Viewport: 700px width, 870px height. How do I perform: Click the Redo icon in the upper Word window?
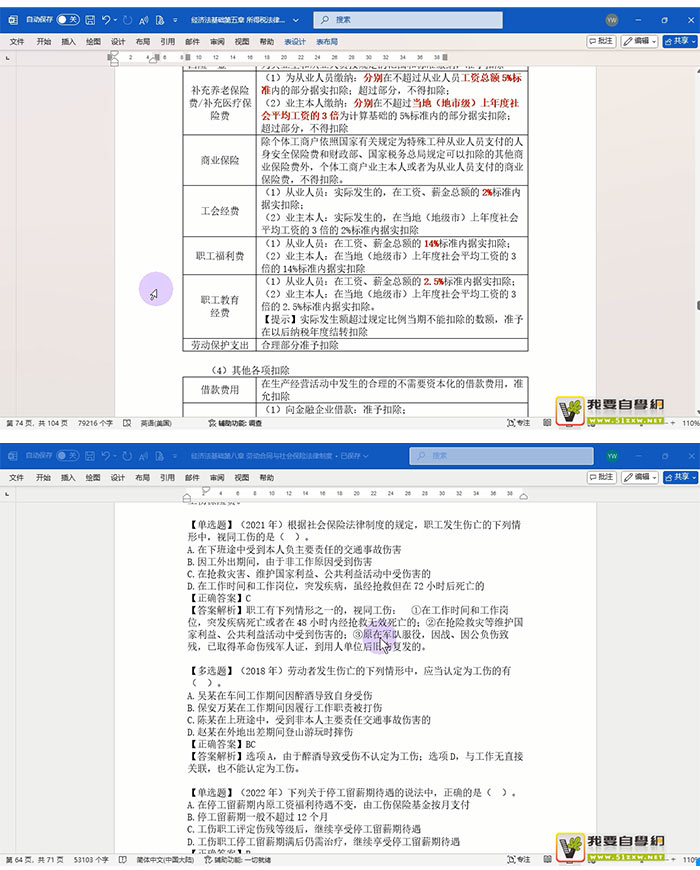(x=127, y=20)
